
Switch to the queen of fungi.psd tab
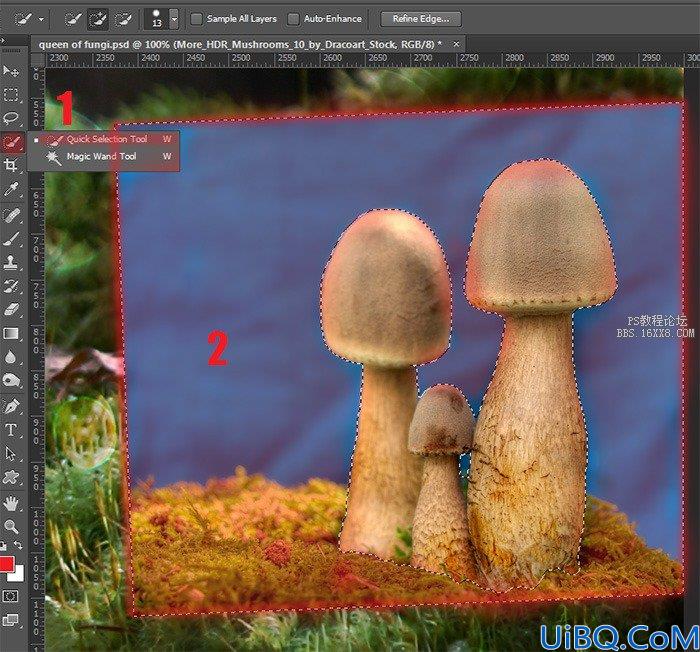click(240, 45)
